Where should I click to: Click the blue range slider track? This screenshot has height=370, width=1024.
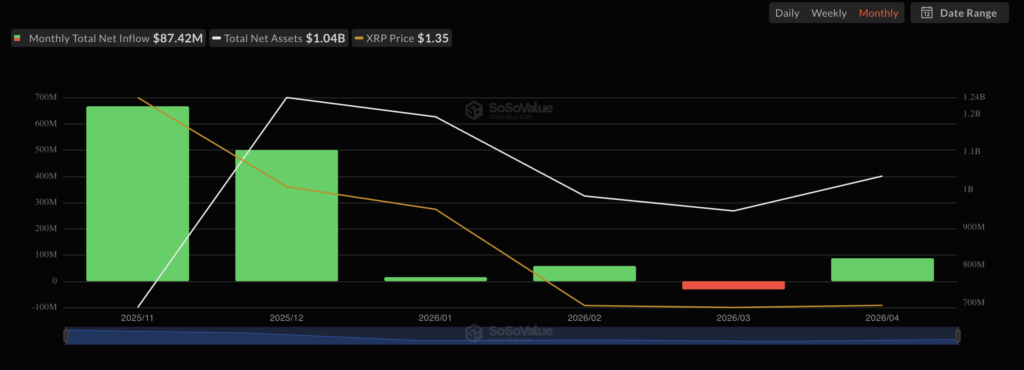(511, 336)
